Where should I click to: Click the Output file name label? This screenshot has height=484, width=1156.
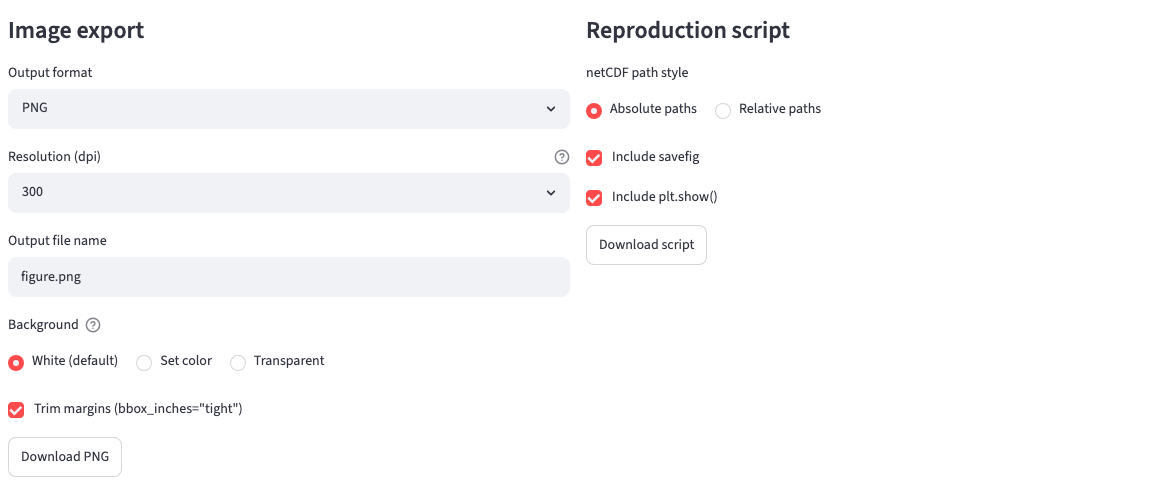[57, 241]
